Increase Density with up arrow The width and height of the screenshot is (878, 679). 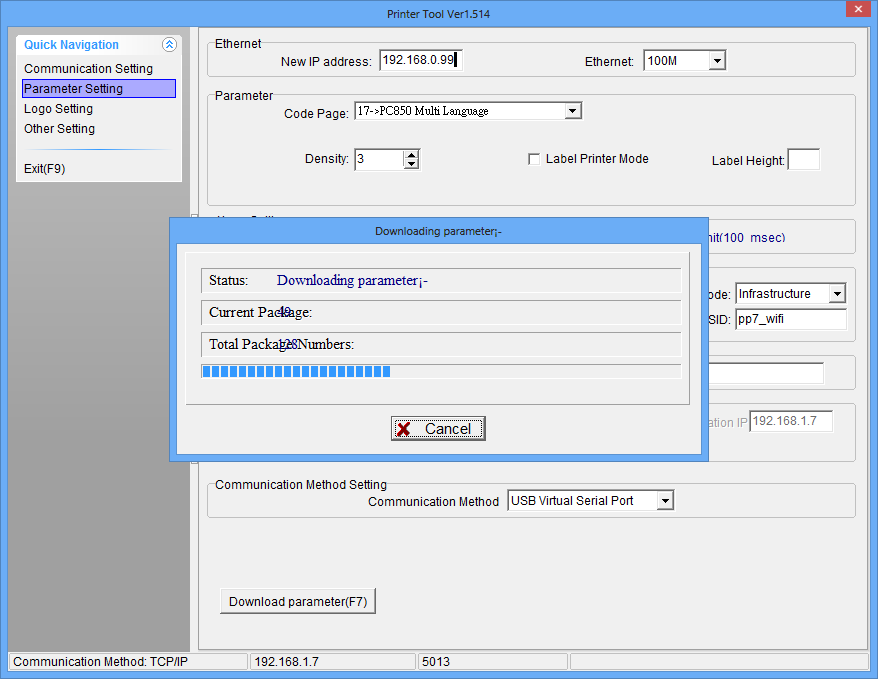tap(411, 155)
